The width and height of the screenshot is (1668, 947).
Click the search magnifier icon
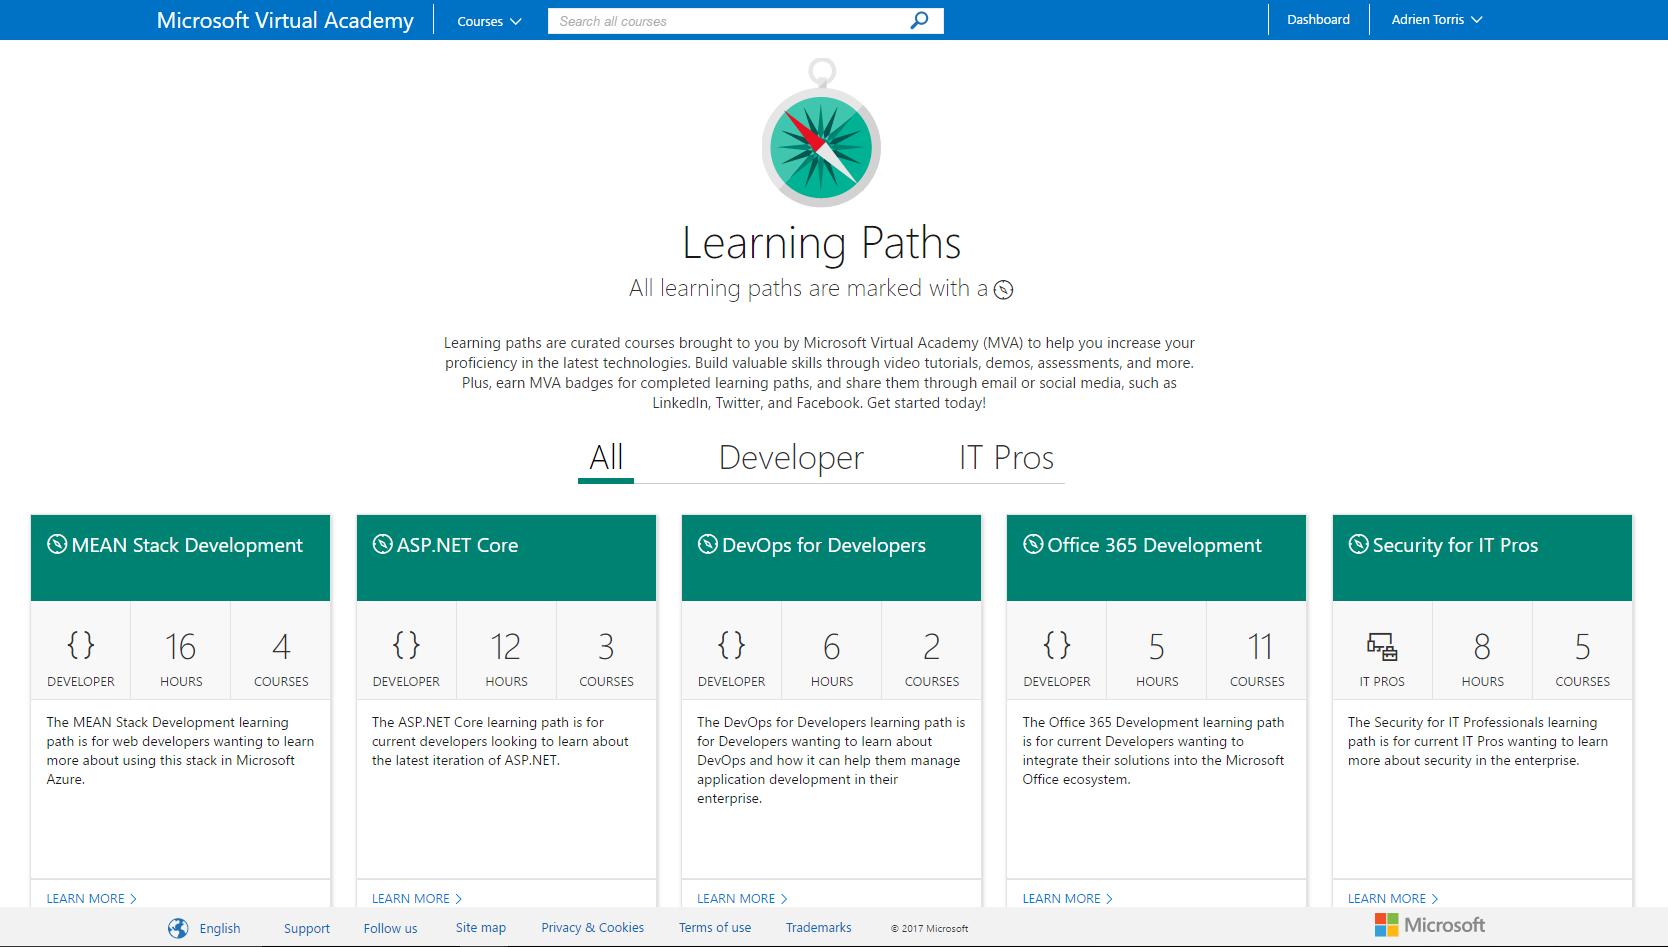pyautogui.click(x=919, y=20)
